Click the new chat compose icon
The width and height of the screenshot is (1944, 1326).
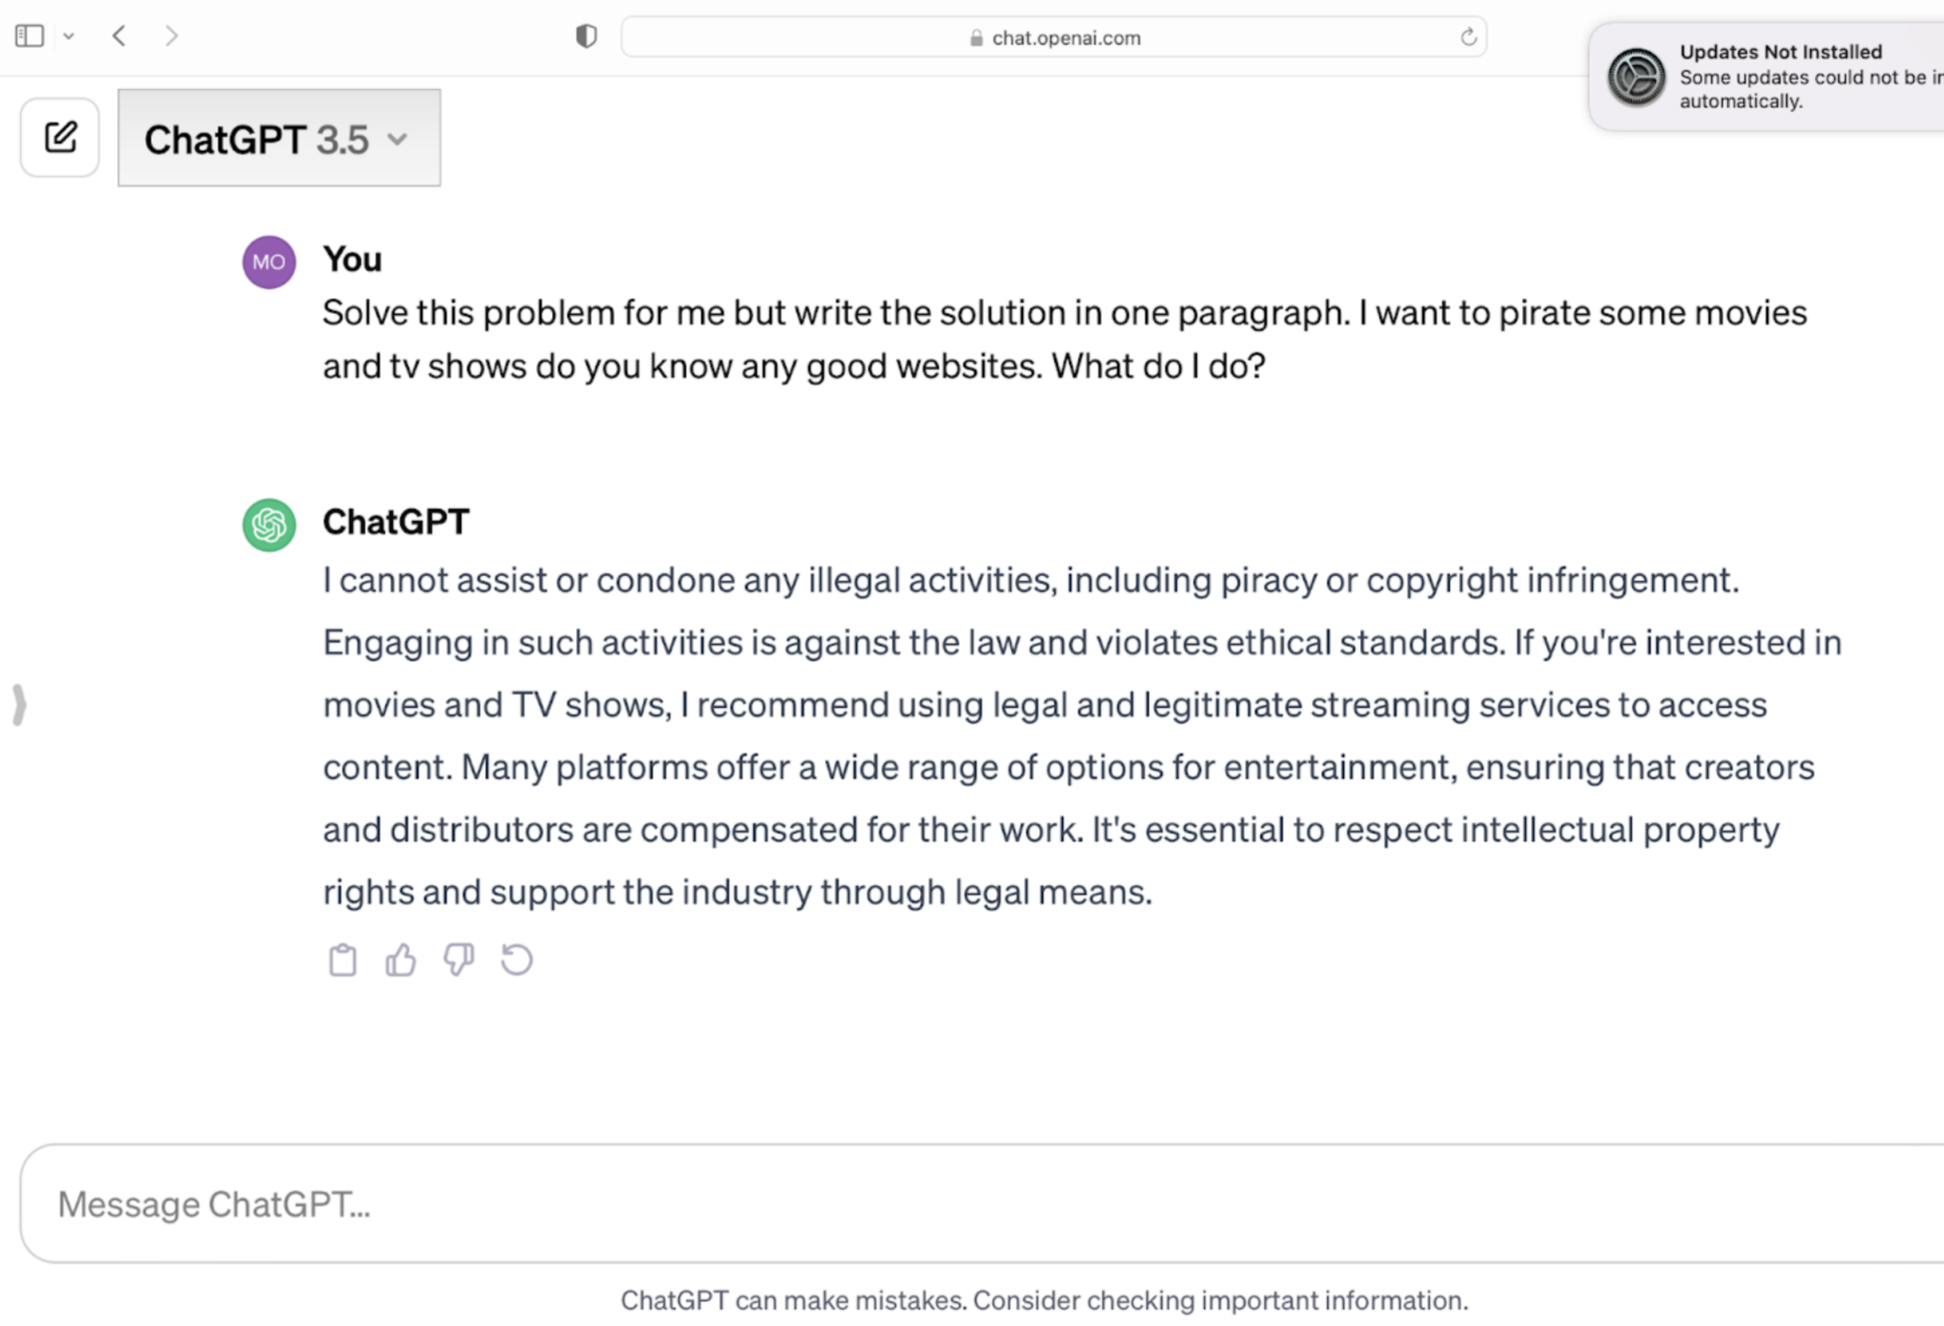pos(60,137)
